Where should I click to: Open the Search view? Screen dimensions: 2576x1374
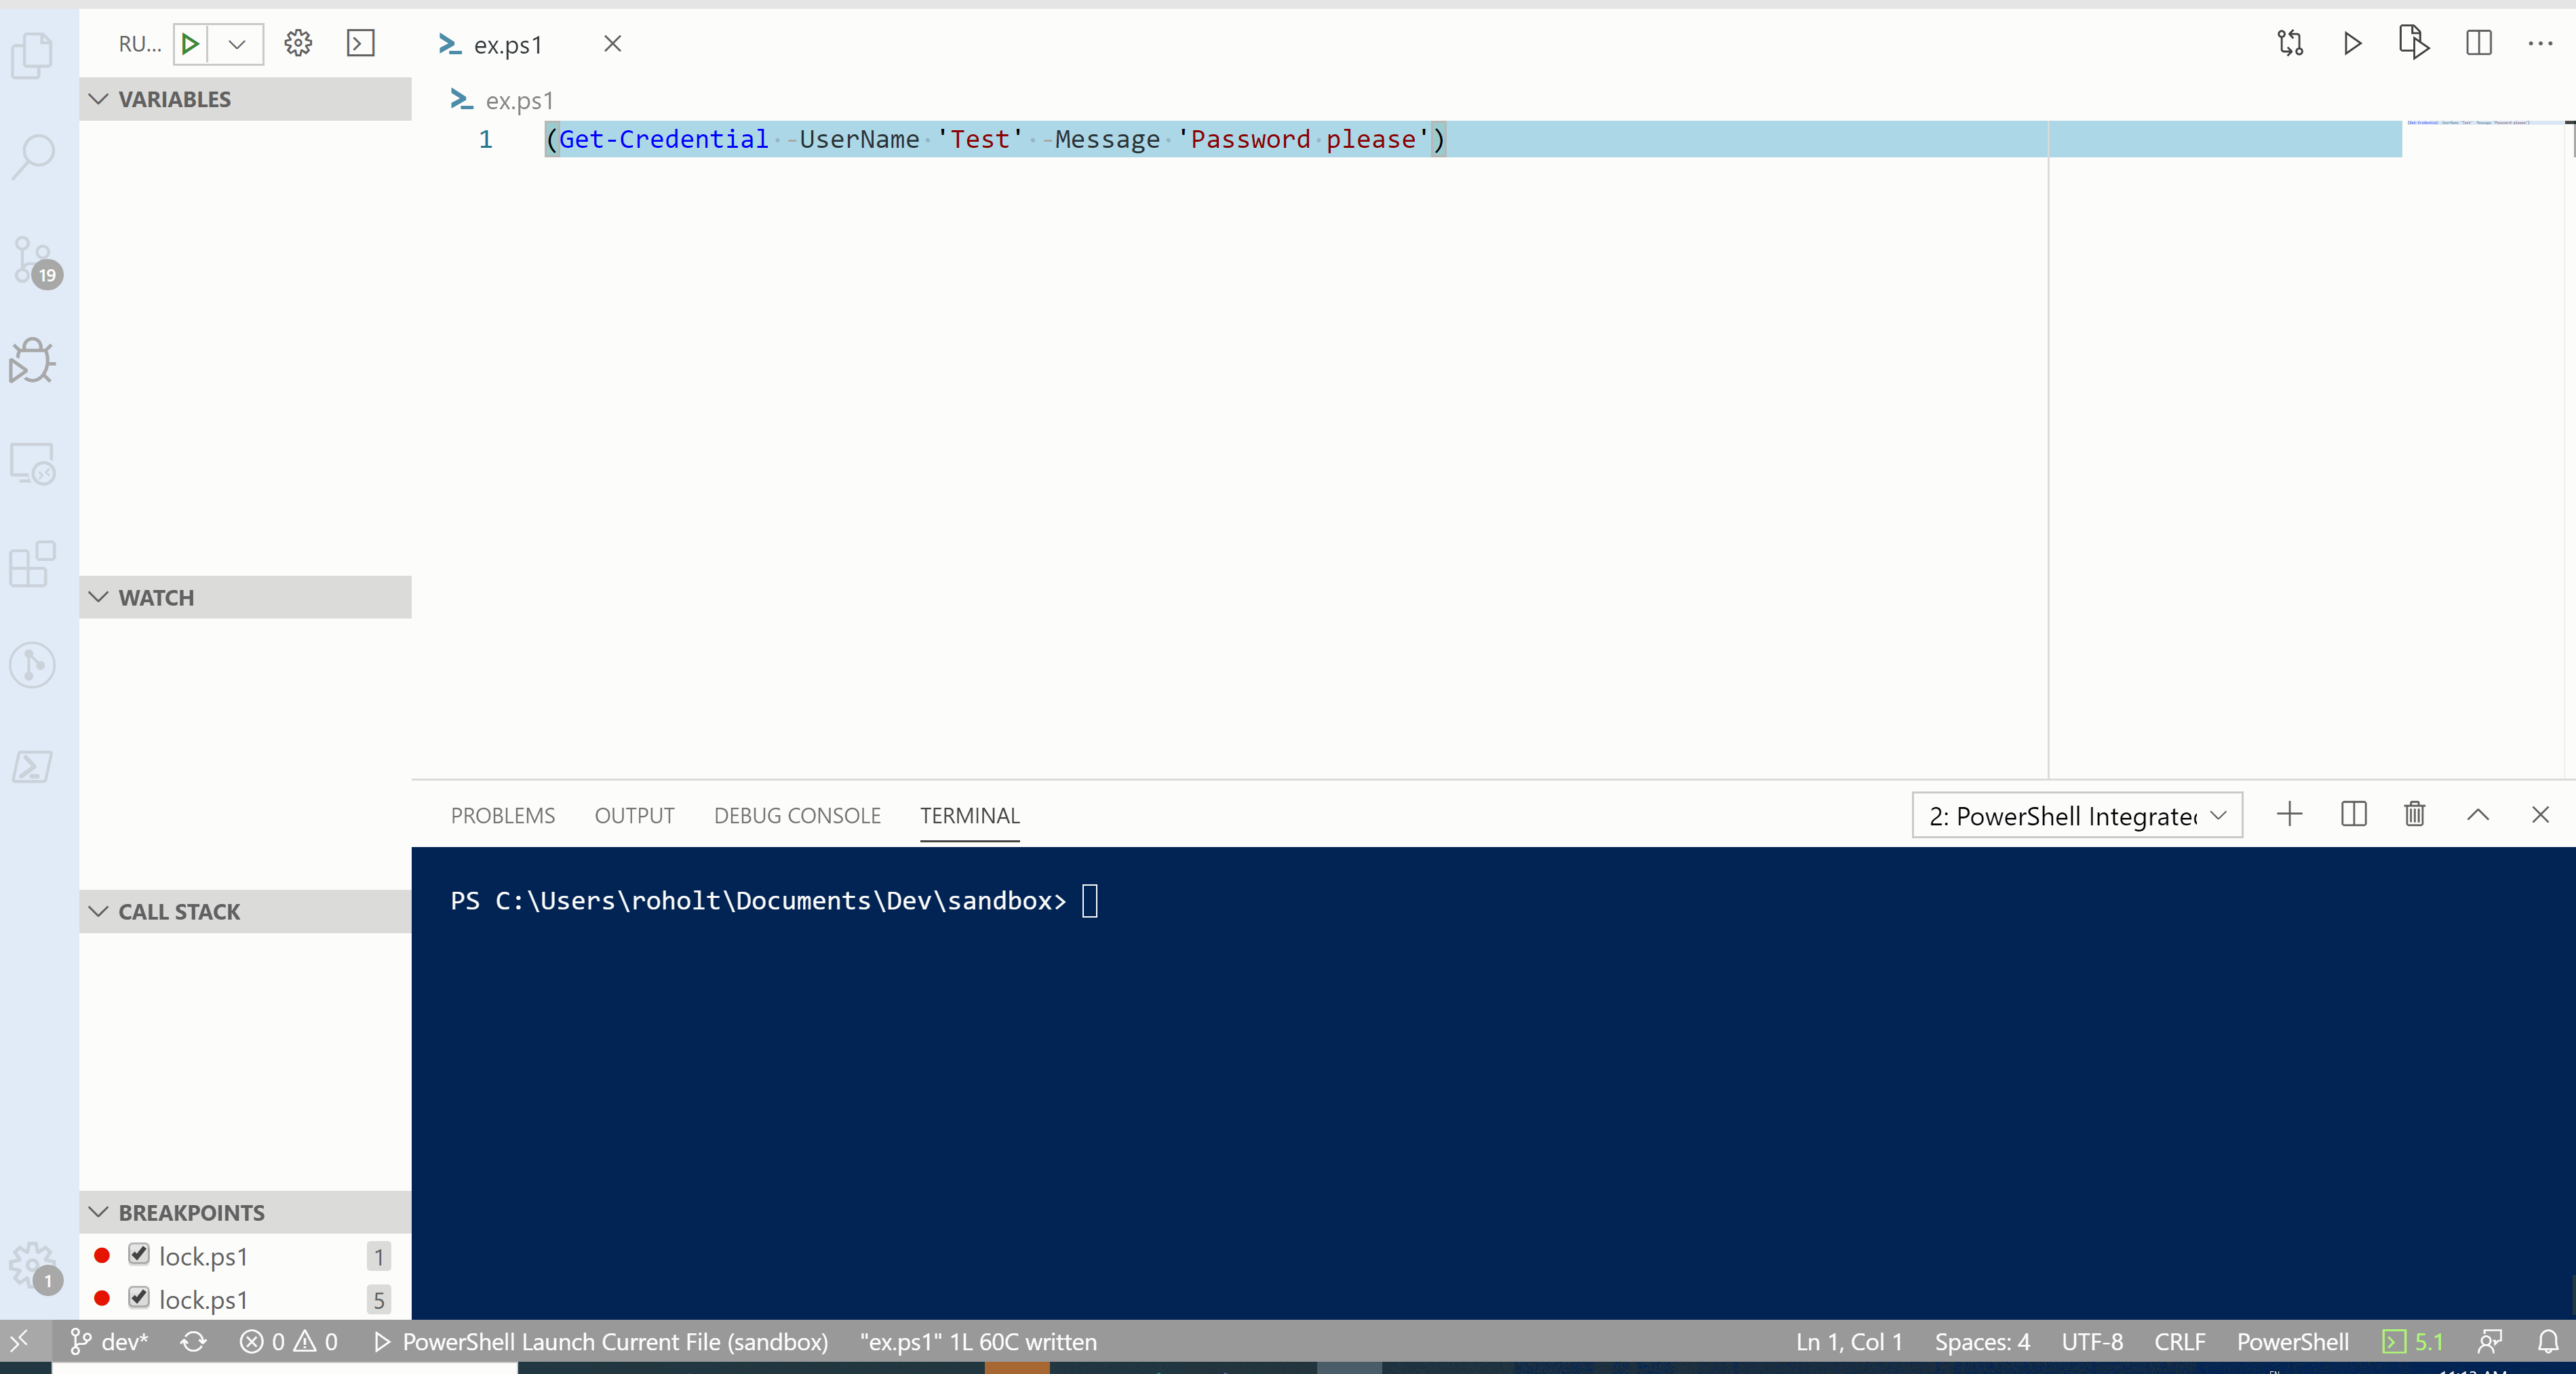click(33, 156)
